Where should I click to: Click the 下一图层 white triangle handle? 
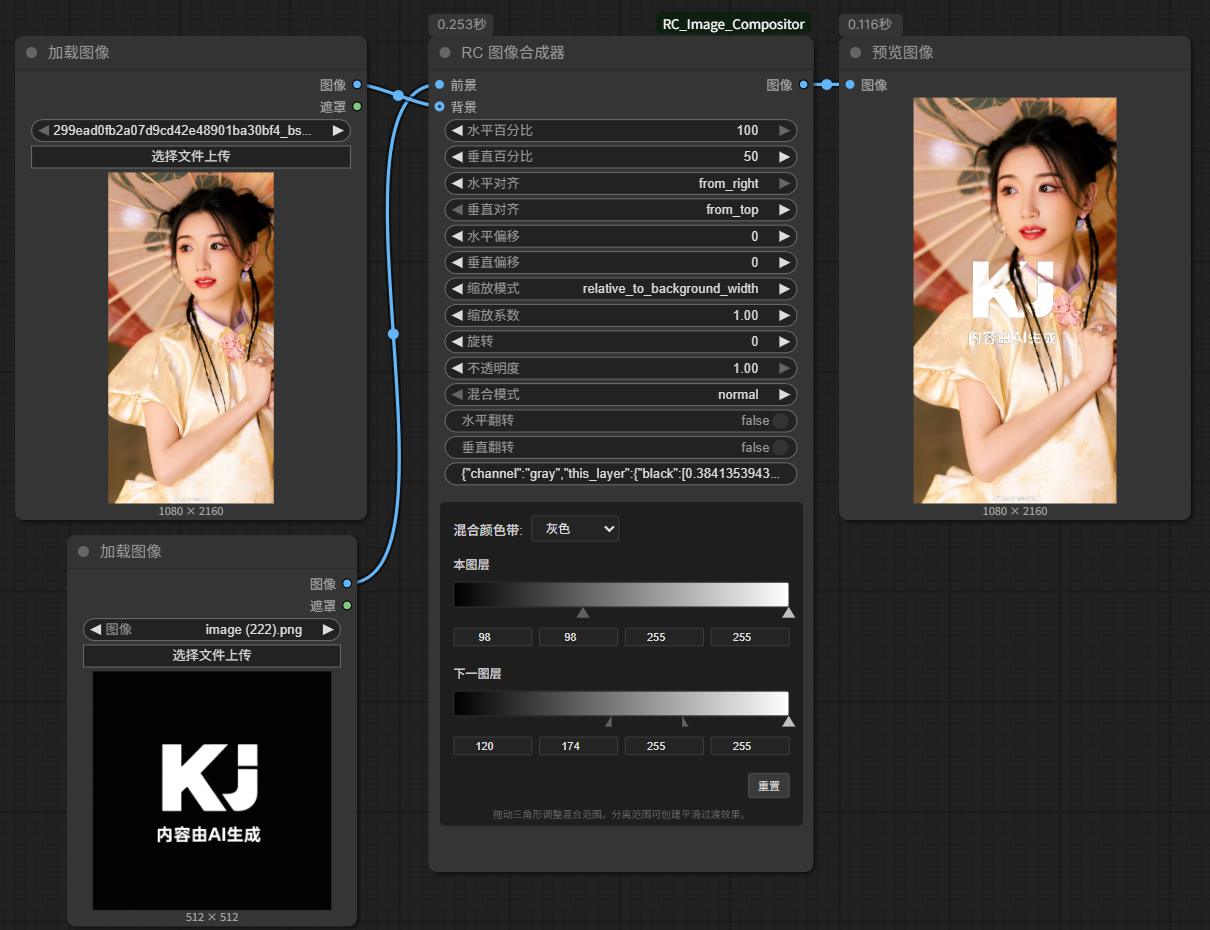[788, 721]
